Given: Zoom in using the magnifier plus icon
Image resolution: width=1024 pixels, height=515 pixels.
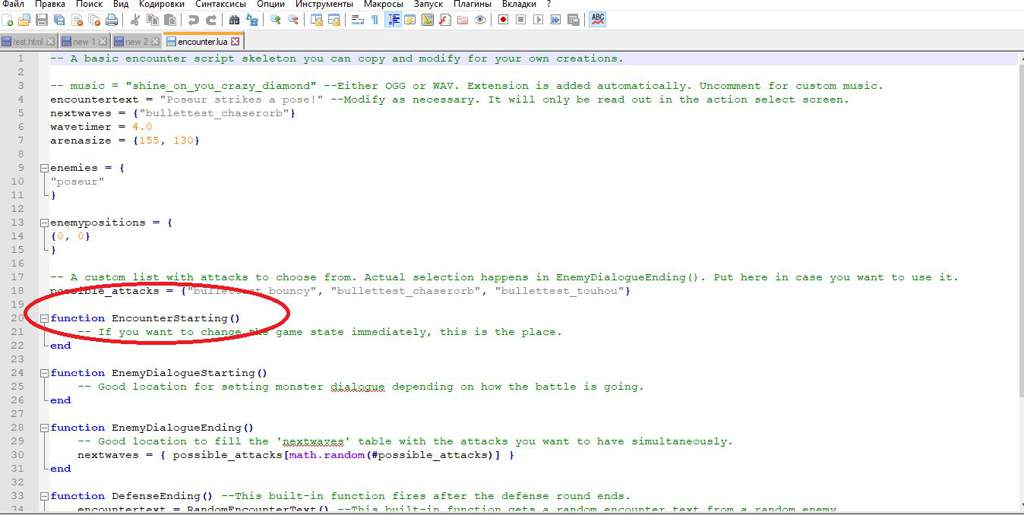Looking at the screenshot, I should [276, 20].
